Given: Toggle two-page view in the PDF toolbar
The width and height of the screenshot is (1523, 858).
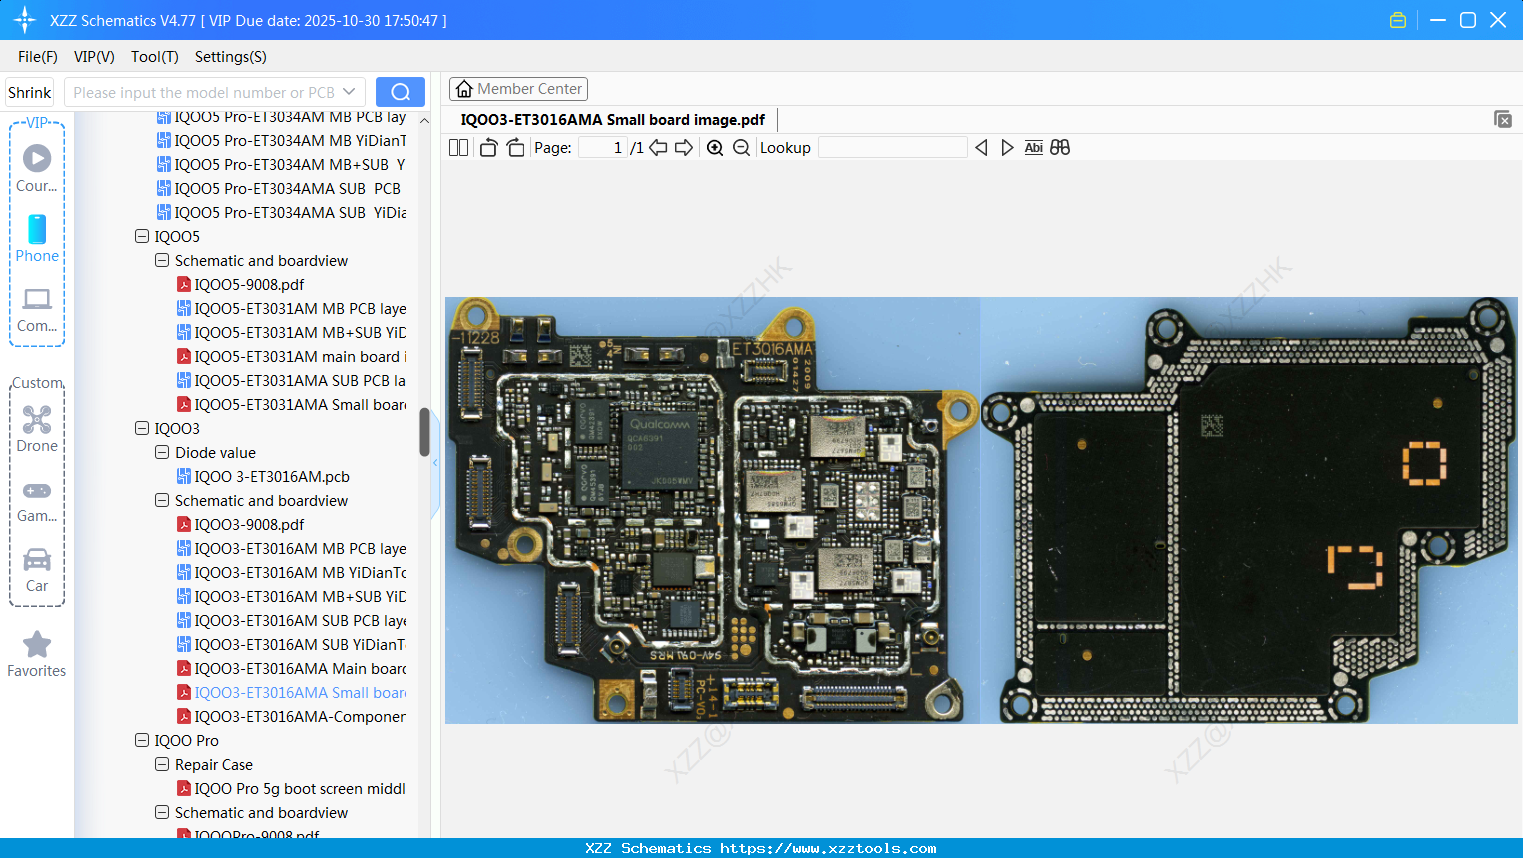Looking at the screenshot, I should pyautogui.click(x=458, y=147).
